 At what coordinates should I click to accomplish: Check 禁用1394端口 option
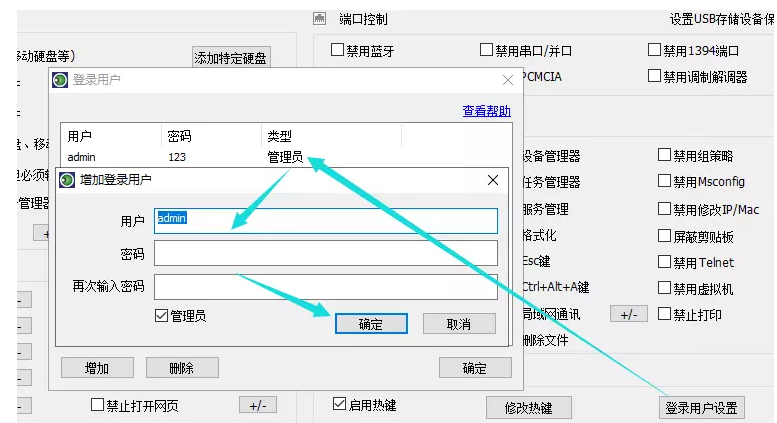(654, 50)
